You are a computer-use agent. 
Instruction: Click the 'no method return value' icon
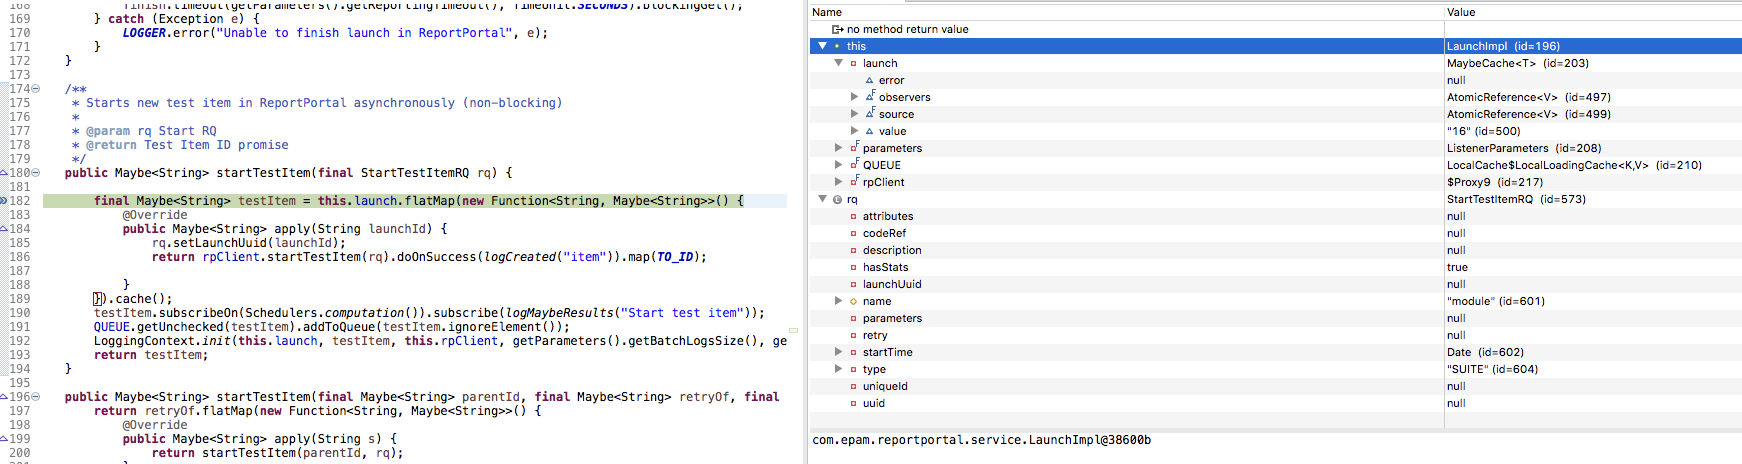837,29
